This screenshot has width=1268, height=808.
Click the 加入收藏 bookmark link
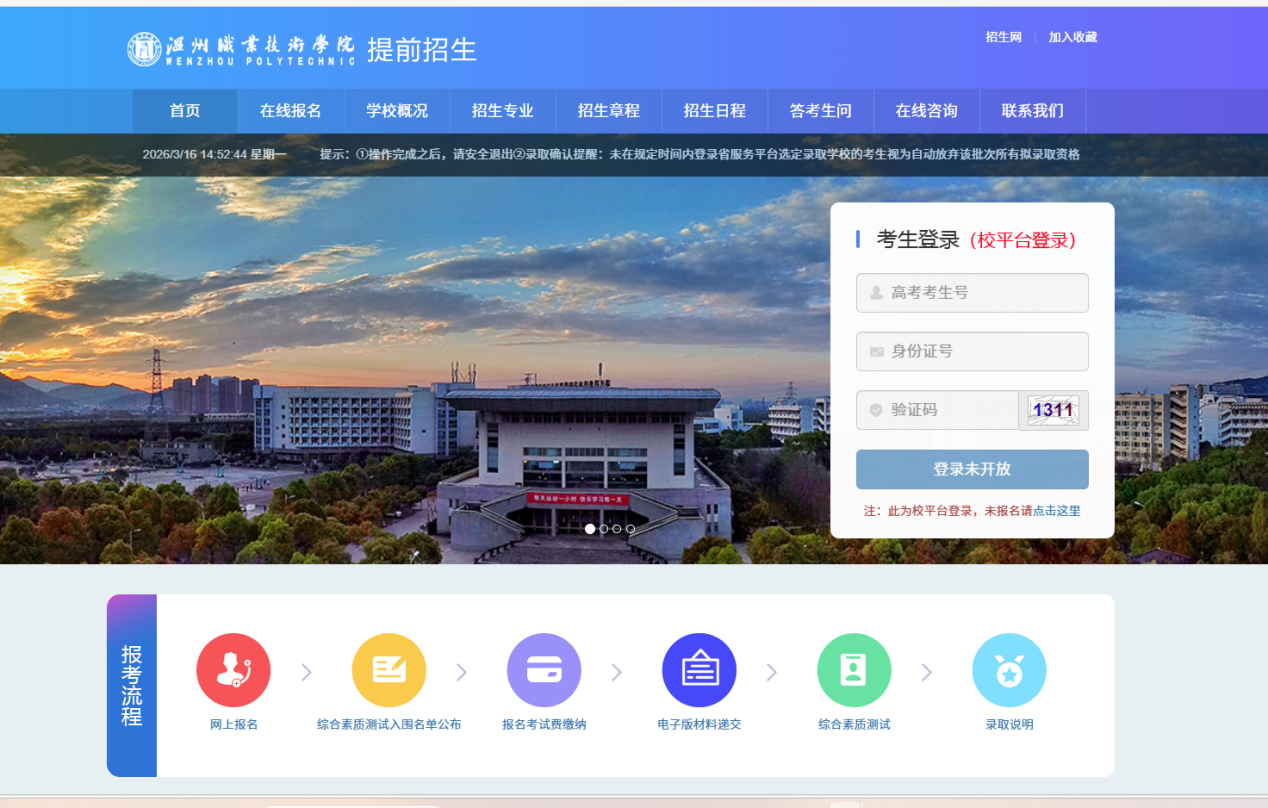1073,37
